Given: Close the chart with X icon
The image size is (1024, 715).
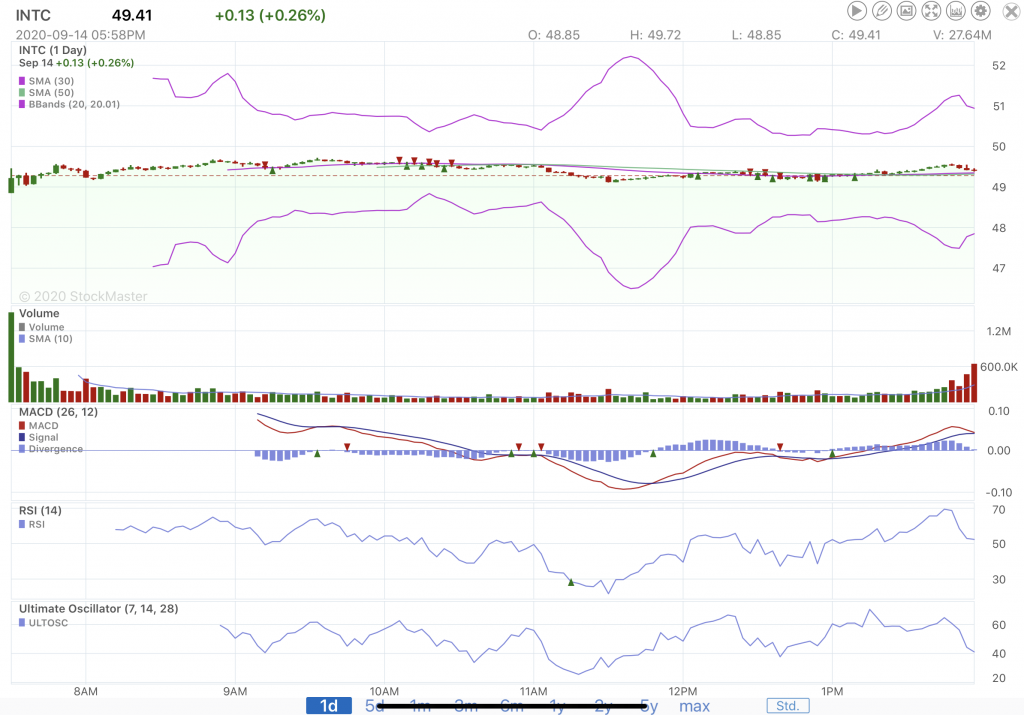Looking at the screenshot, I should tap(1006, 11).
